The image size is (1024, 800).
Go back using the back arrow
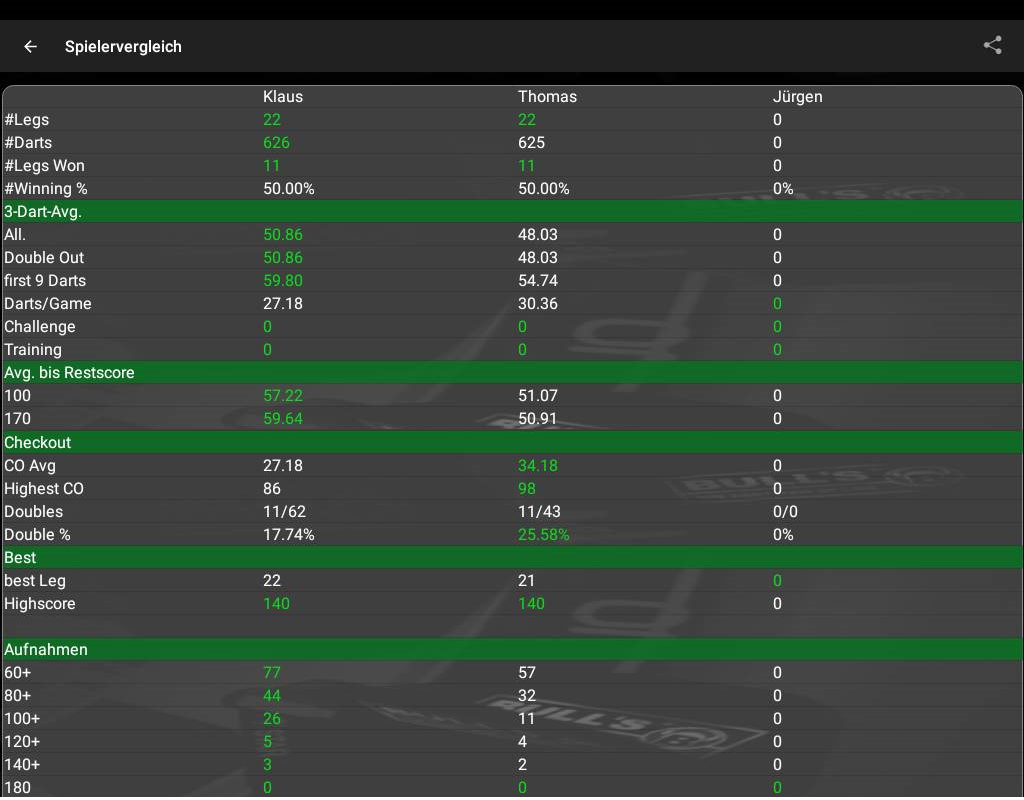31,46
